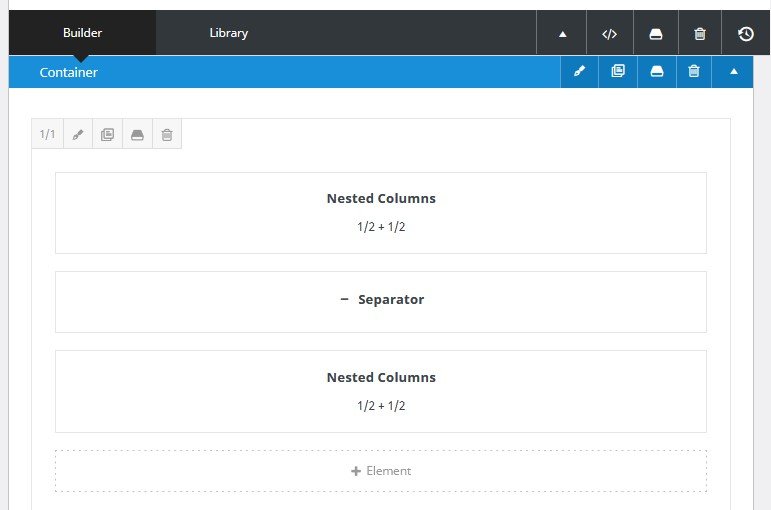The width and height of the screenshot is (771, 510).
Task: Save the Container to the library
Action: click(x=656, y=72)
